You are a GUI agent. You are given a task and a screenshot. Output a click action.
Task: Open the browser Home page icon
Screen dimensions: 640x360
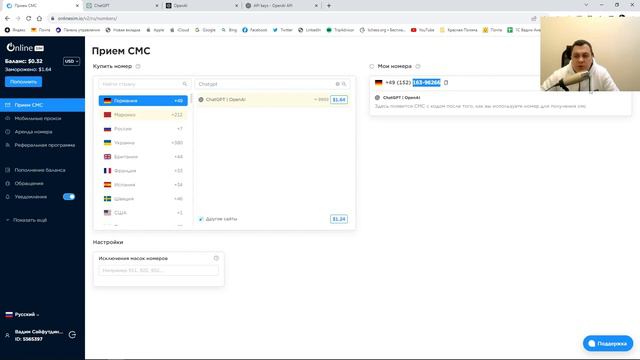click(x=39, y=18)
